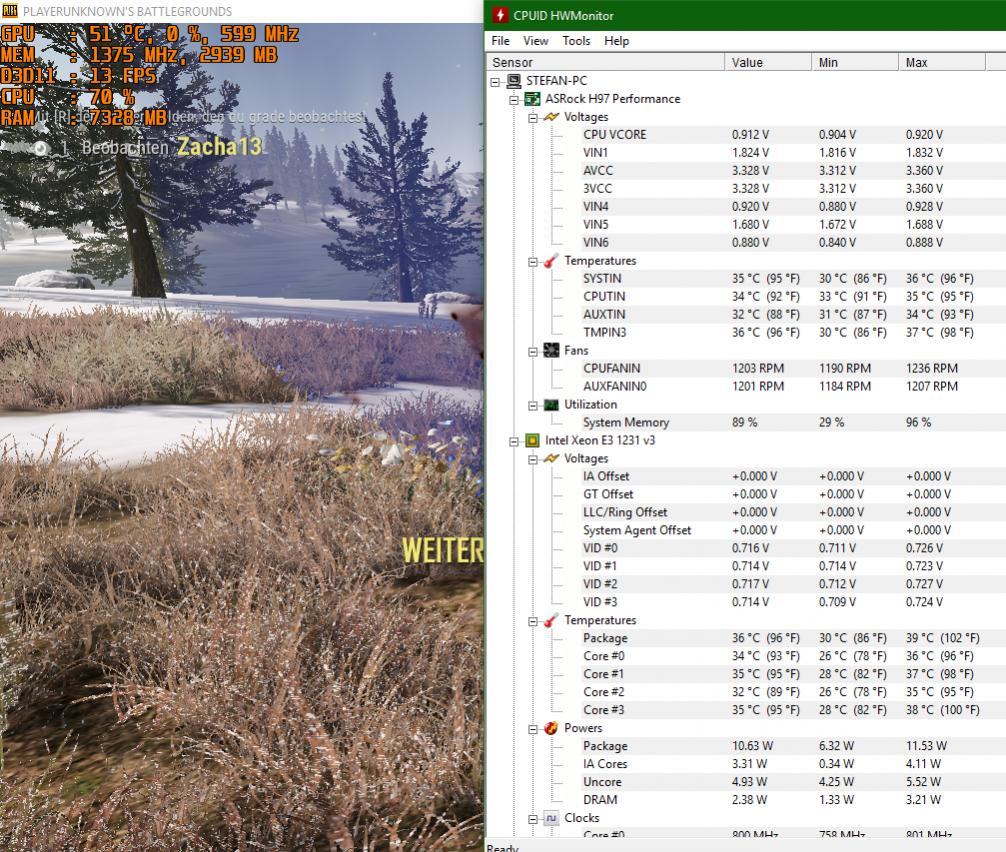Collapse the Xeon Voltages group
This screenshot has width=1006, height=852.
533,459
